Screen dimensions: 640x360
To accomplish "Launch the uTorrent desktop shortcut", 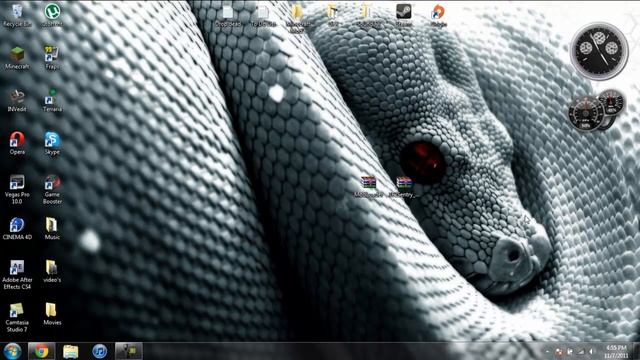I will (x=52, y=15).
